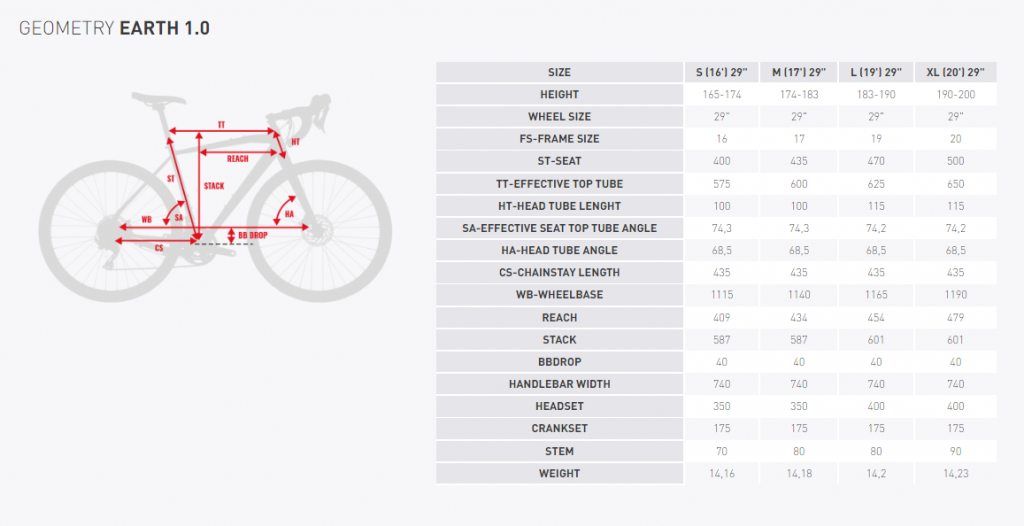This screenshot has height=526, width=1024.
Task: Select the STACK label in the diagram
Action: (214, 186)
